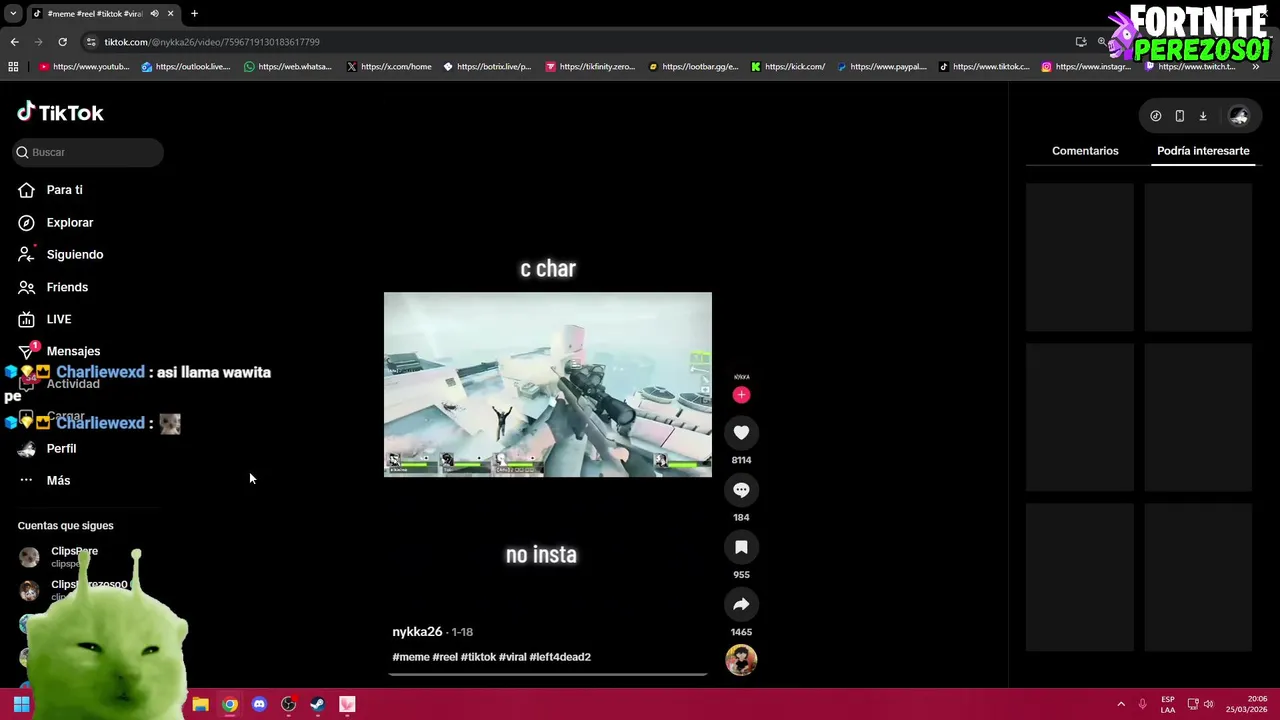1280x720 pixels.
Task: Click the TikTok coins icon at top right
Action: (x=1155, y=116)
